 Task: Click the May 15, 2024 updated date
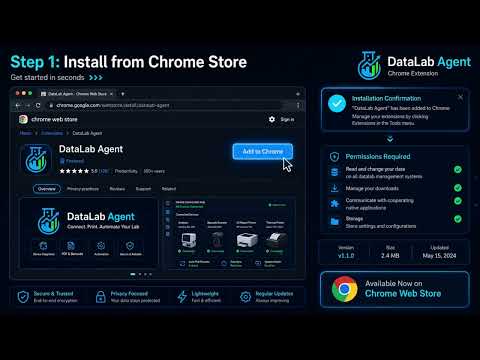439,256
